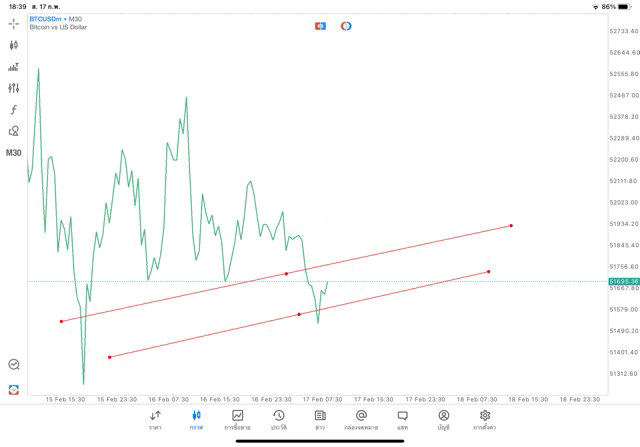640x447 pixels.
Task: Change chart type via candlestick icon
Action: [x=14, y=45]
